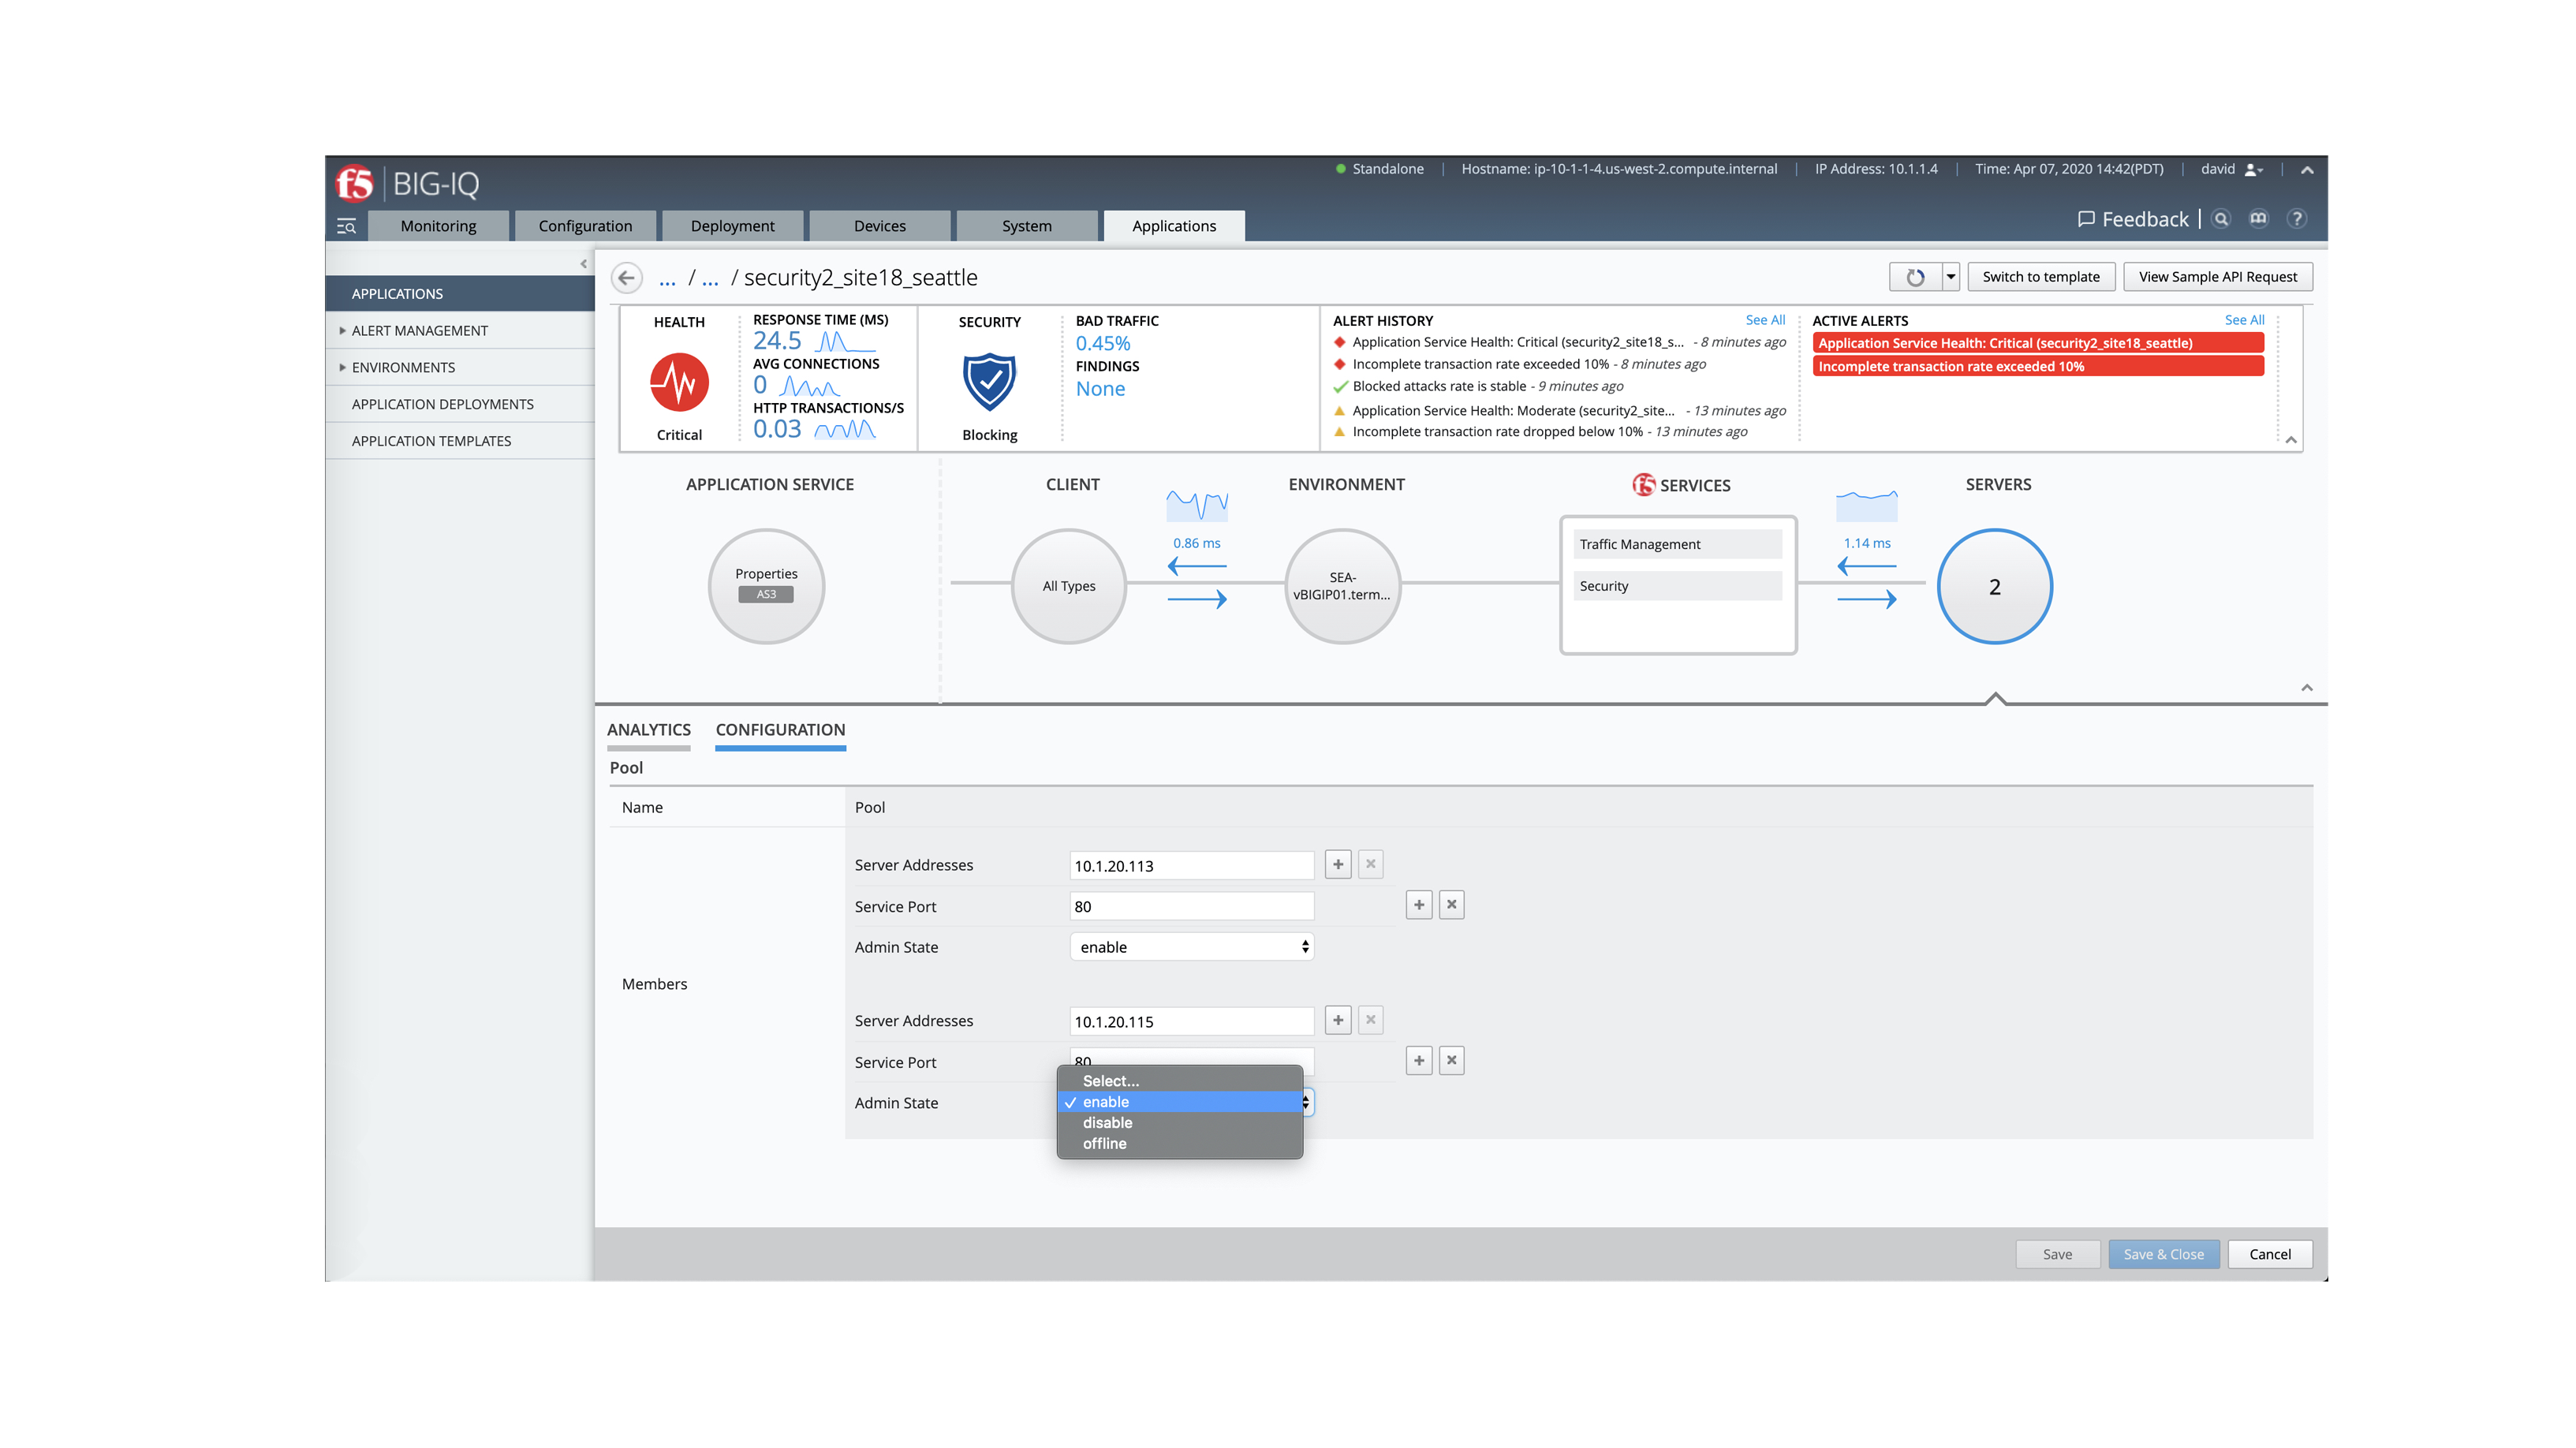Collapse the left navigation sidebar

(x=583, y=264)
